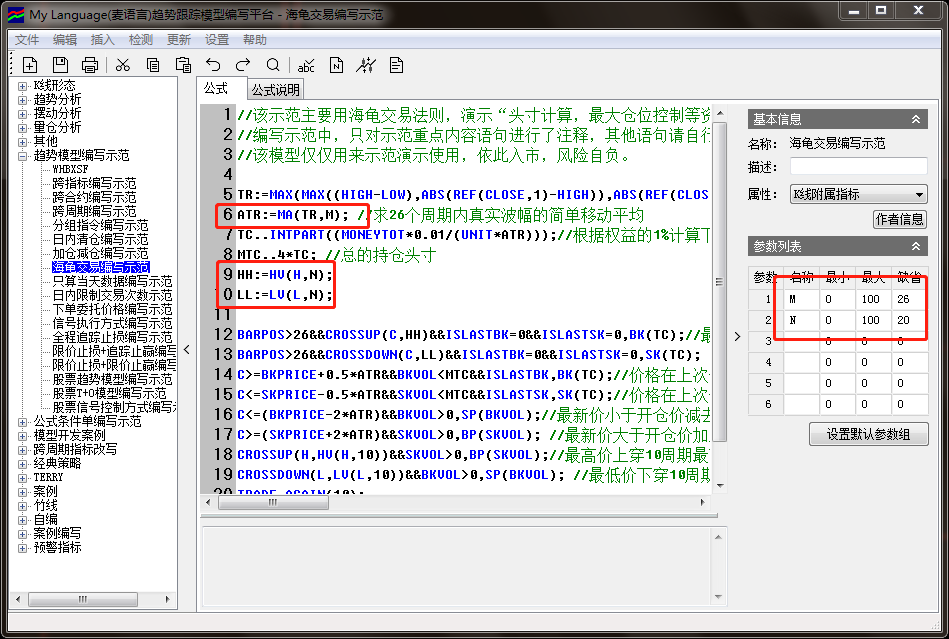The height and width of the screenshot is (639, 949).
Task: Collapse the 参数列表 panel section
Action: pos(915,246)
